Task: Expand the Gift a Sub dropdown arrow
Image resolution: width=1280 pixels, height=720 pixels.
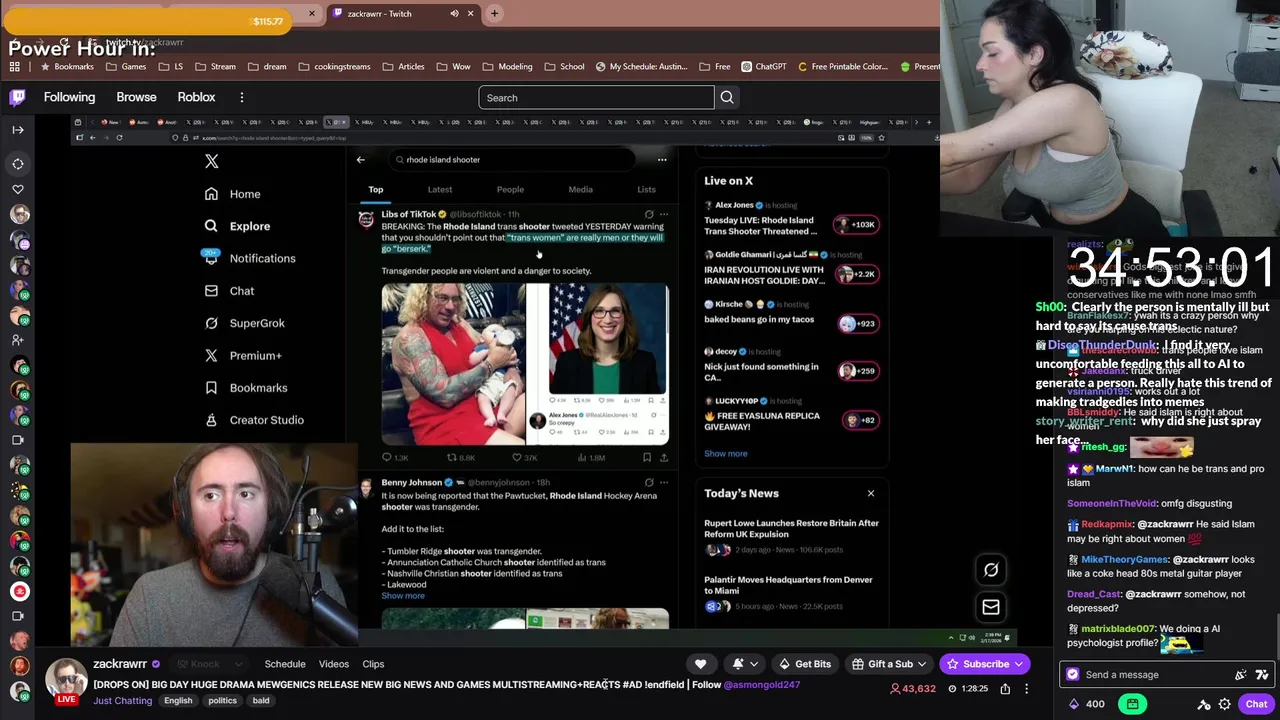Action: coord(922,664)
